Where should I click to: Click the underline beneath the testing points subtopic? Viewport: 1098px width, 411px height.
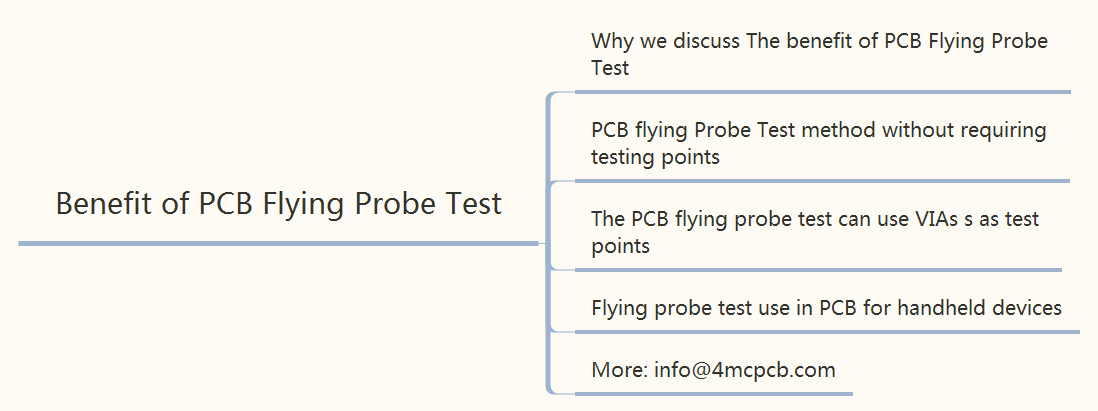[822, 181]
